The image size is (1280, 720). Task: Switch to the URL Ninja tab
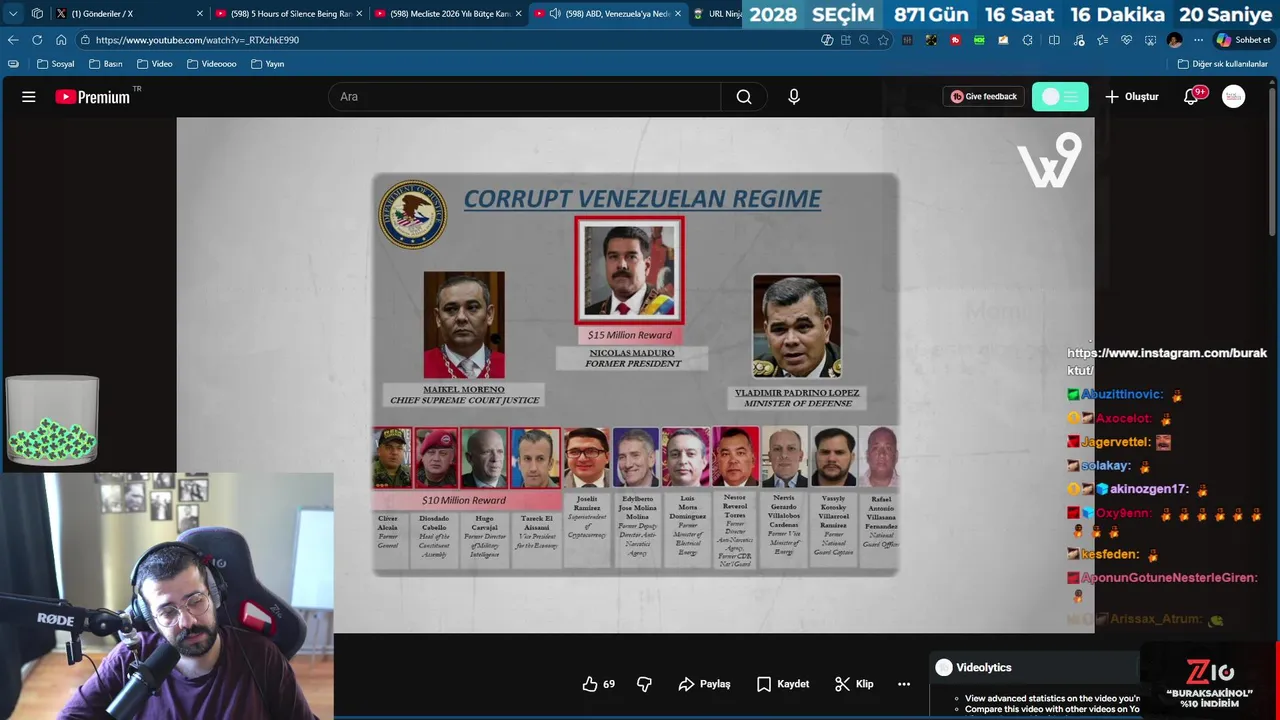pos(718,14)
